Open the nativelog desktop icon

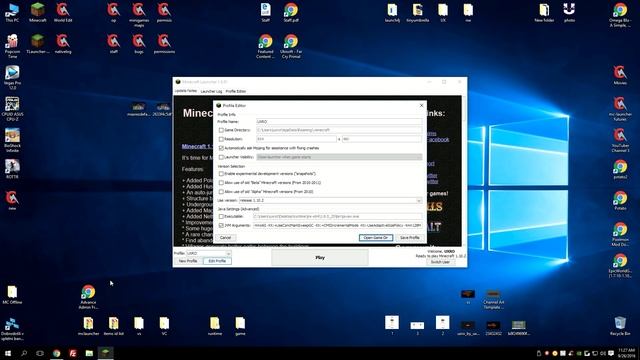click(x=63, y=44)
